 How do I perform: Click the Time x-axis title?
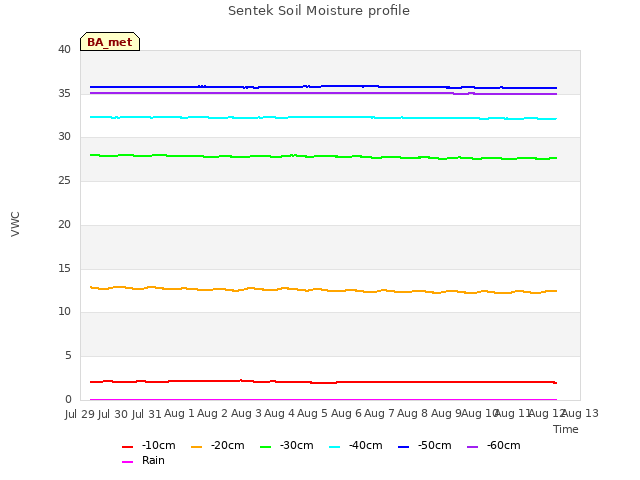coord(566,429)
